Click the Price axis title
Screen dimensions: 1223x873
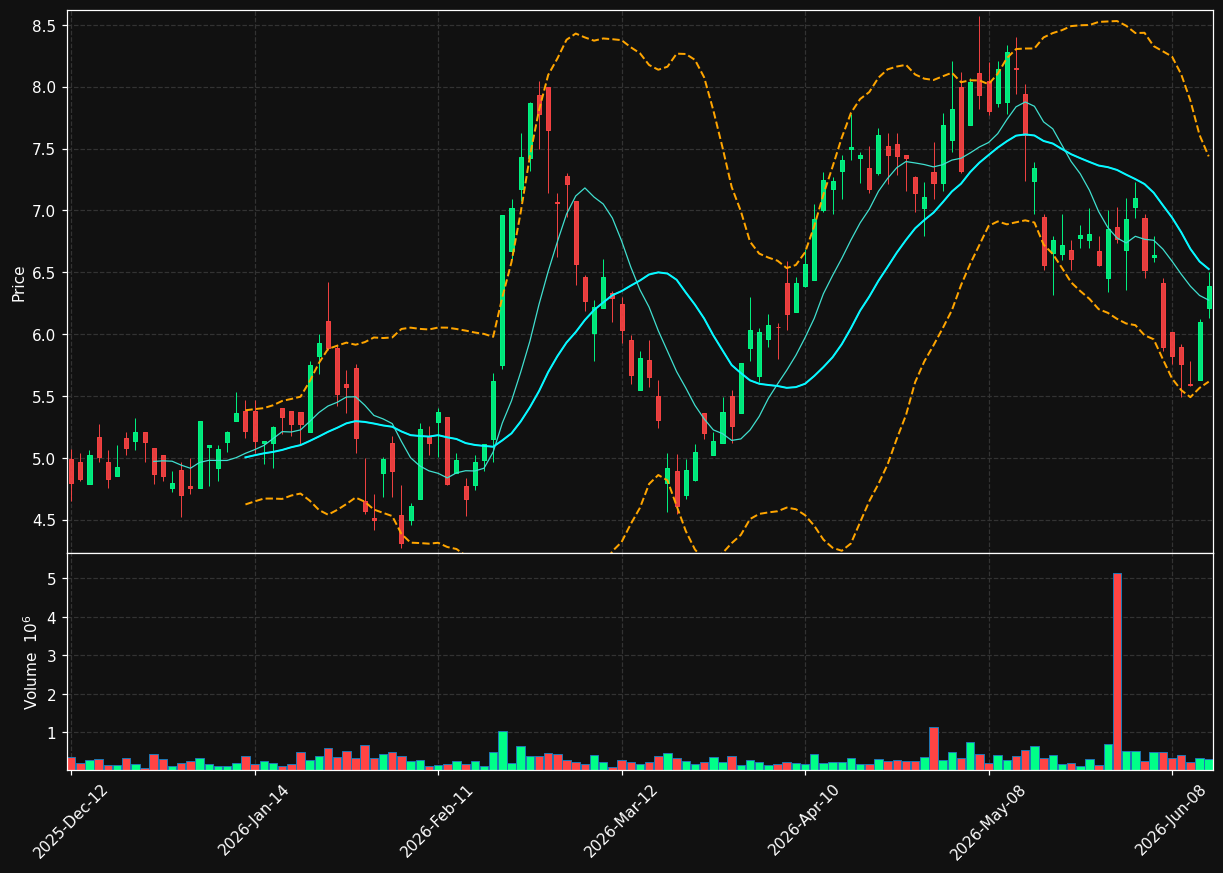pyautogui.click(x=19, y=283)
